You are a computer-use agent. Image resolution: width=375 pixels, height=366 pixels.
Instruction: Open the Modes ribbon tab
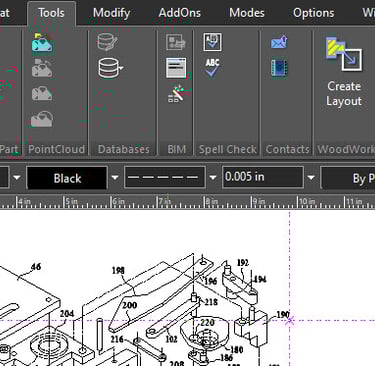pyautogui.click(x=247, y=13)
